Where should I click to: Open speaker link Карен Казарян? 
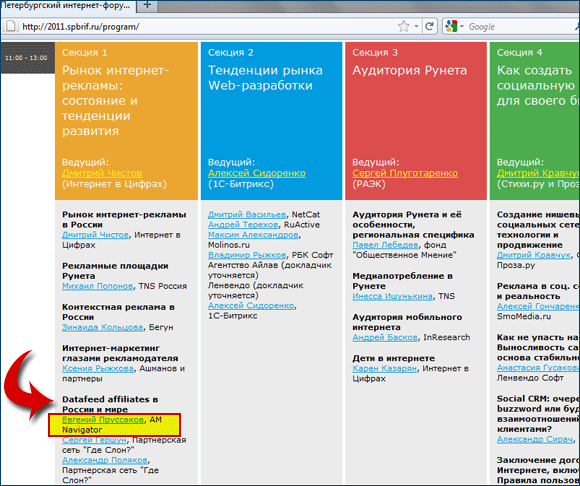(384, 368)
